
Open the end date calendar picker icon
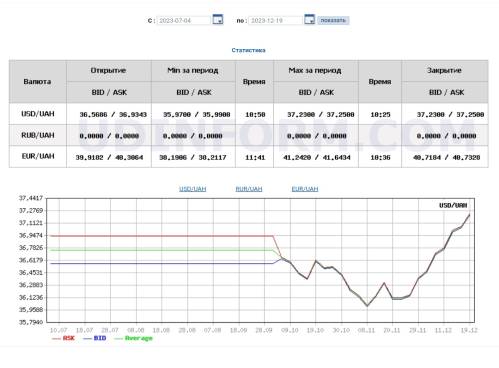point(310,20)
